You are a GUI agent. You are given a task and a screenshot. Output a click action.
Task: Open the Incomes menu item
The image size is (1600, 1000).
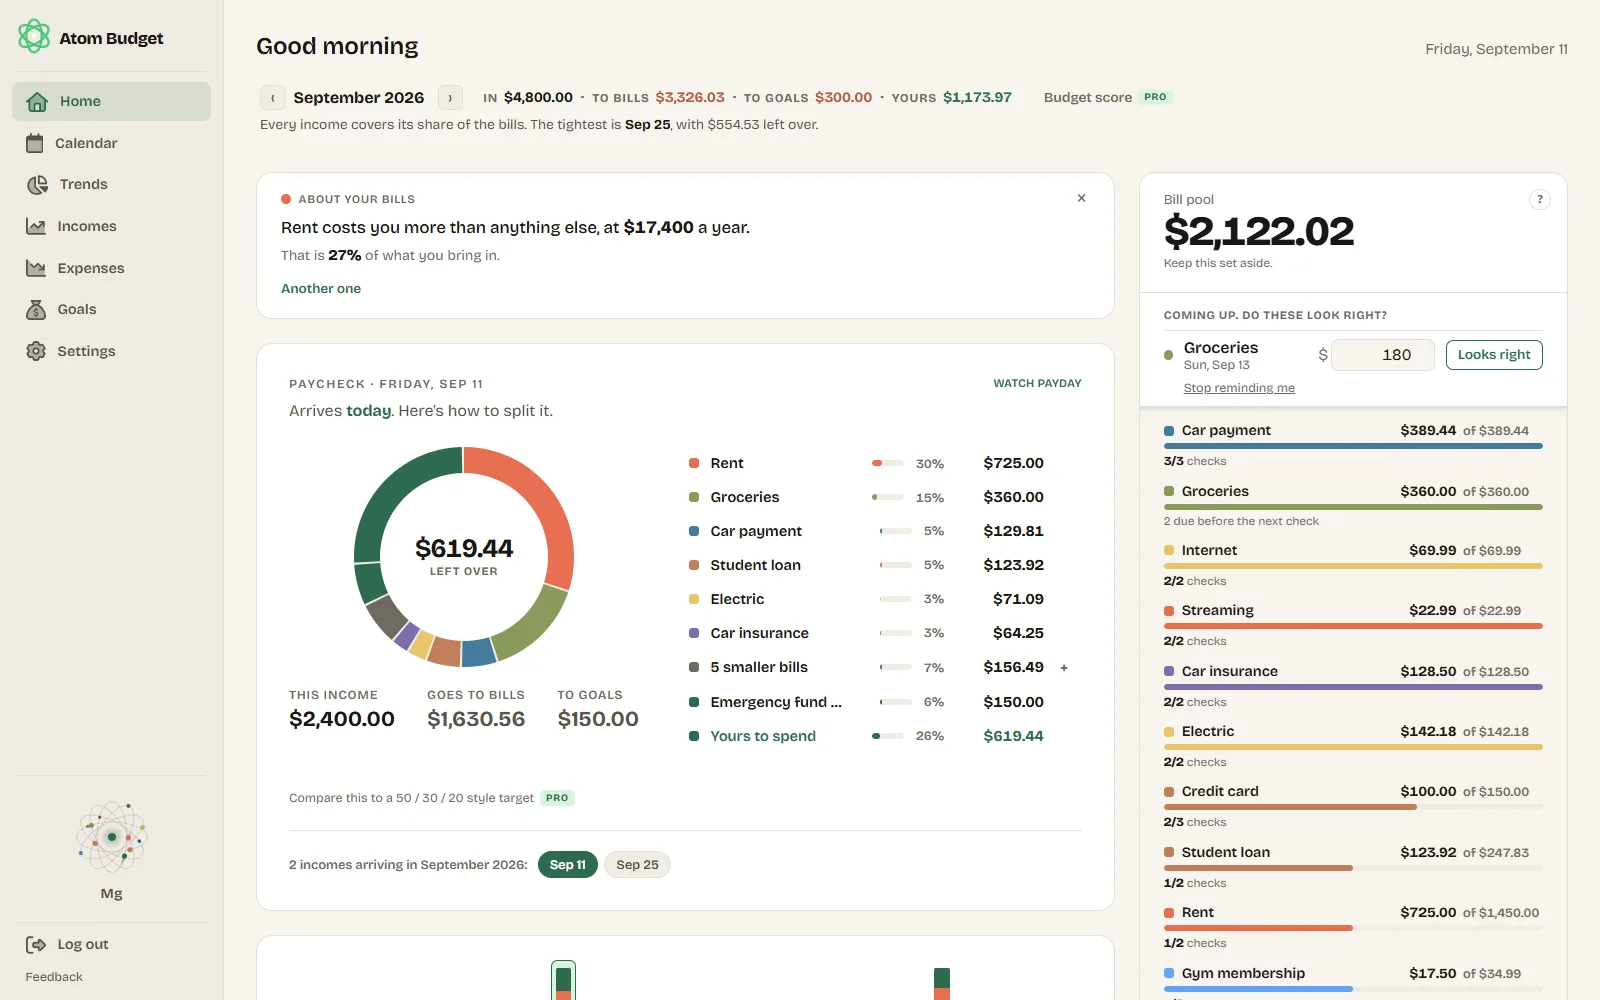click(x=111, y=226)
